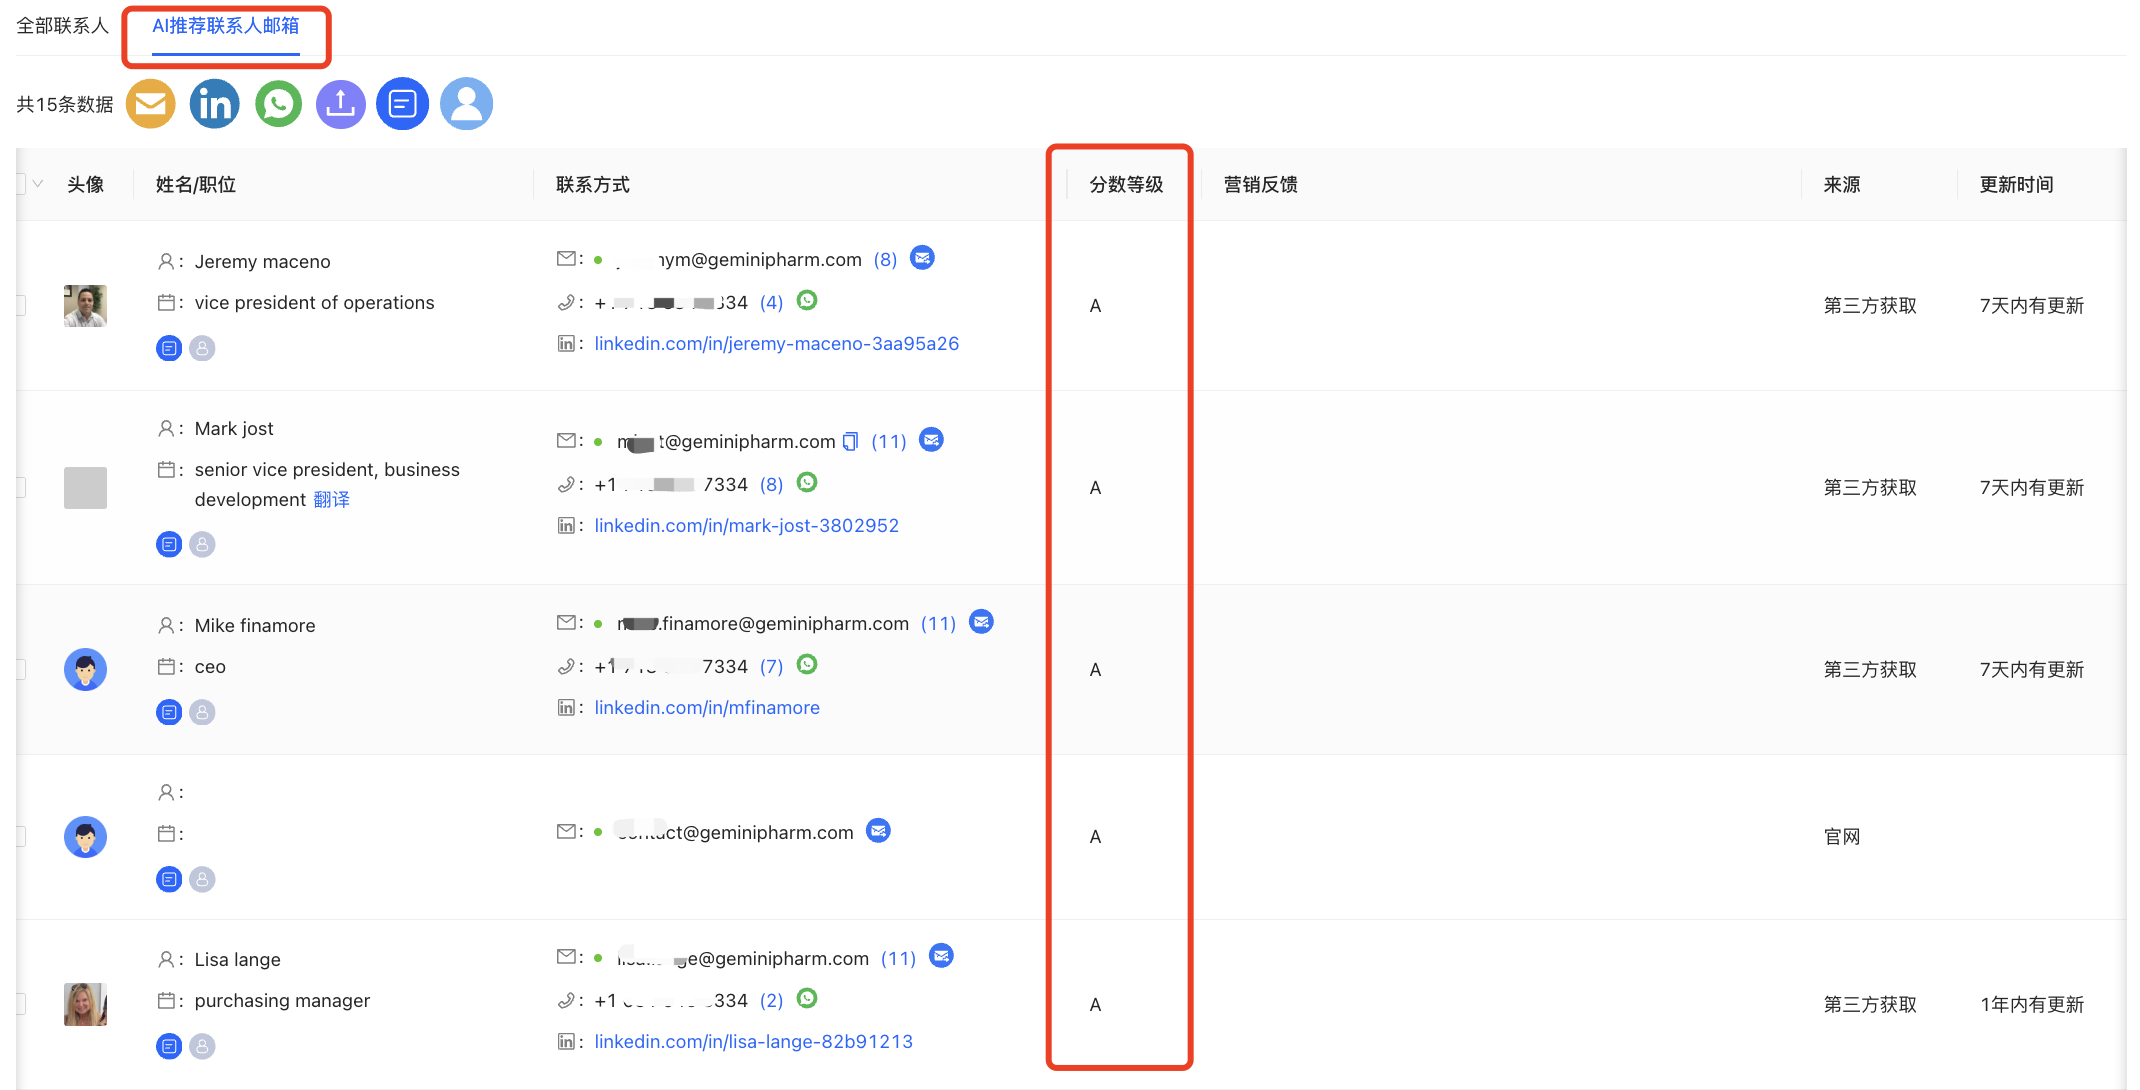Copy Mark jost's email using copy icon

click(850, 441)
